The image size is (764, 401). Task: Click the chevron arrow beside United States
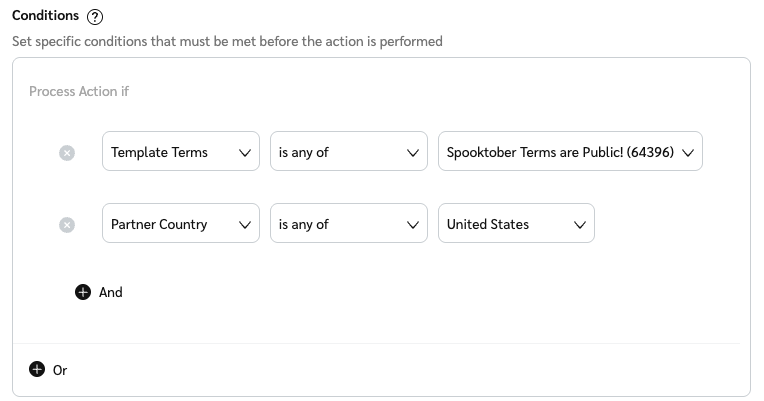(580, 225)
